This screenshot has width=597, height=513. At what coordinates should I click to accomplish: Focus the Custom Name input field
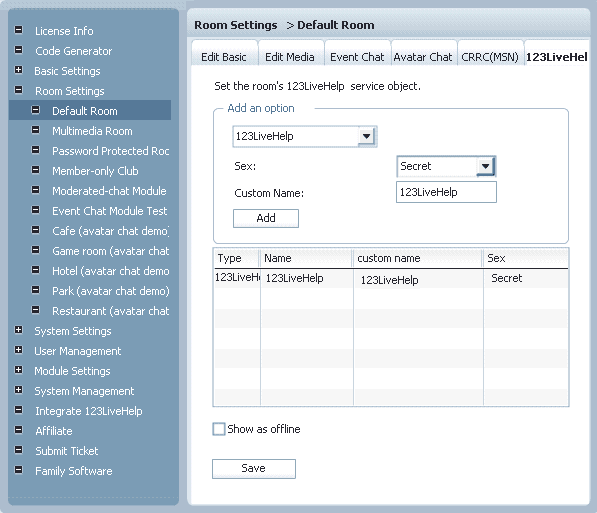(446, 192)
